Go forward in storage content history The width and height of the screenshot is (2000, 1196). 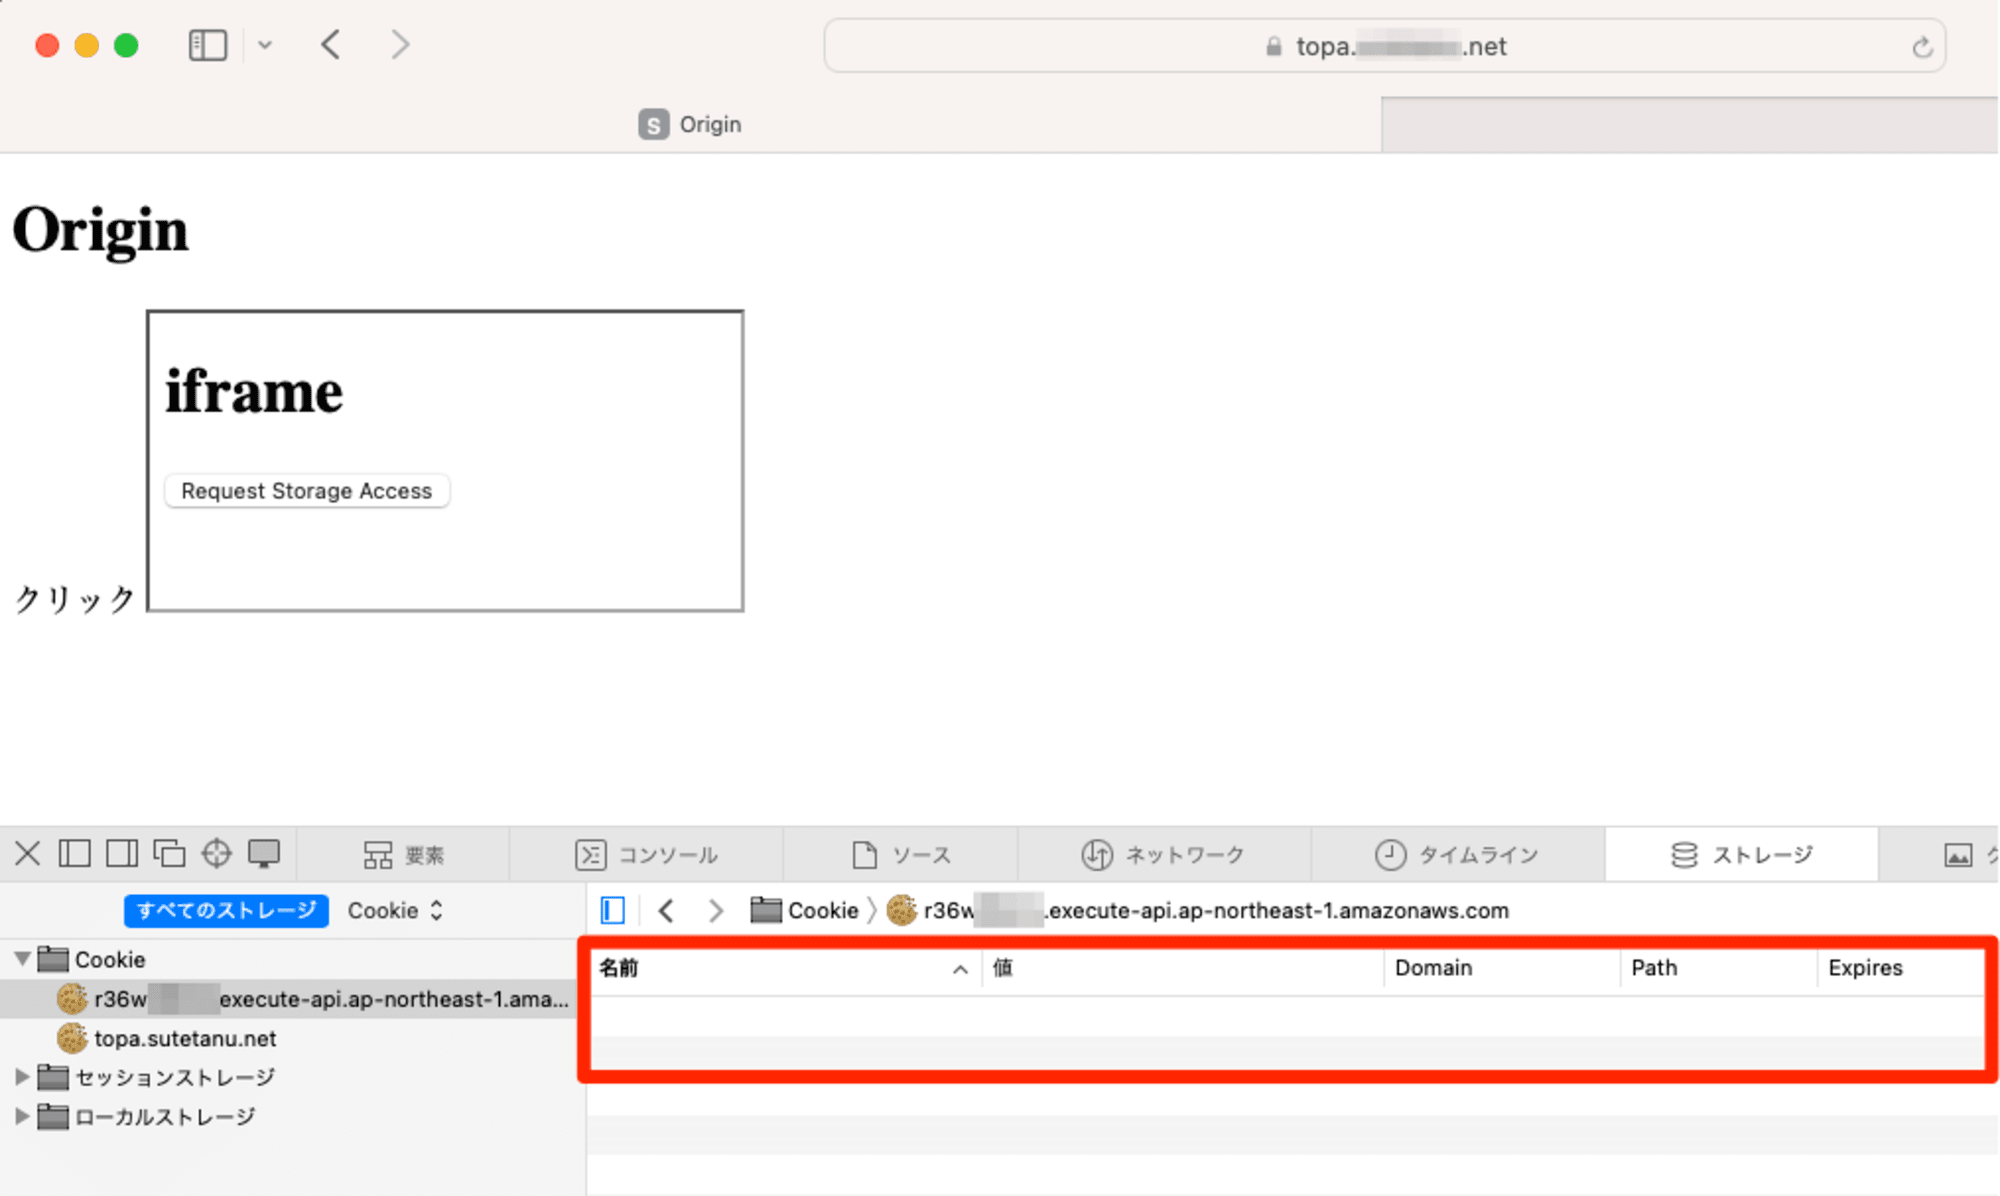[x=716, y=910]
